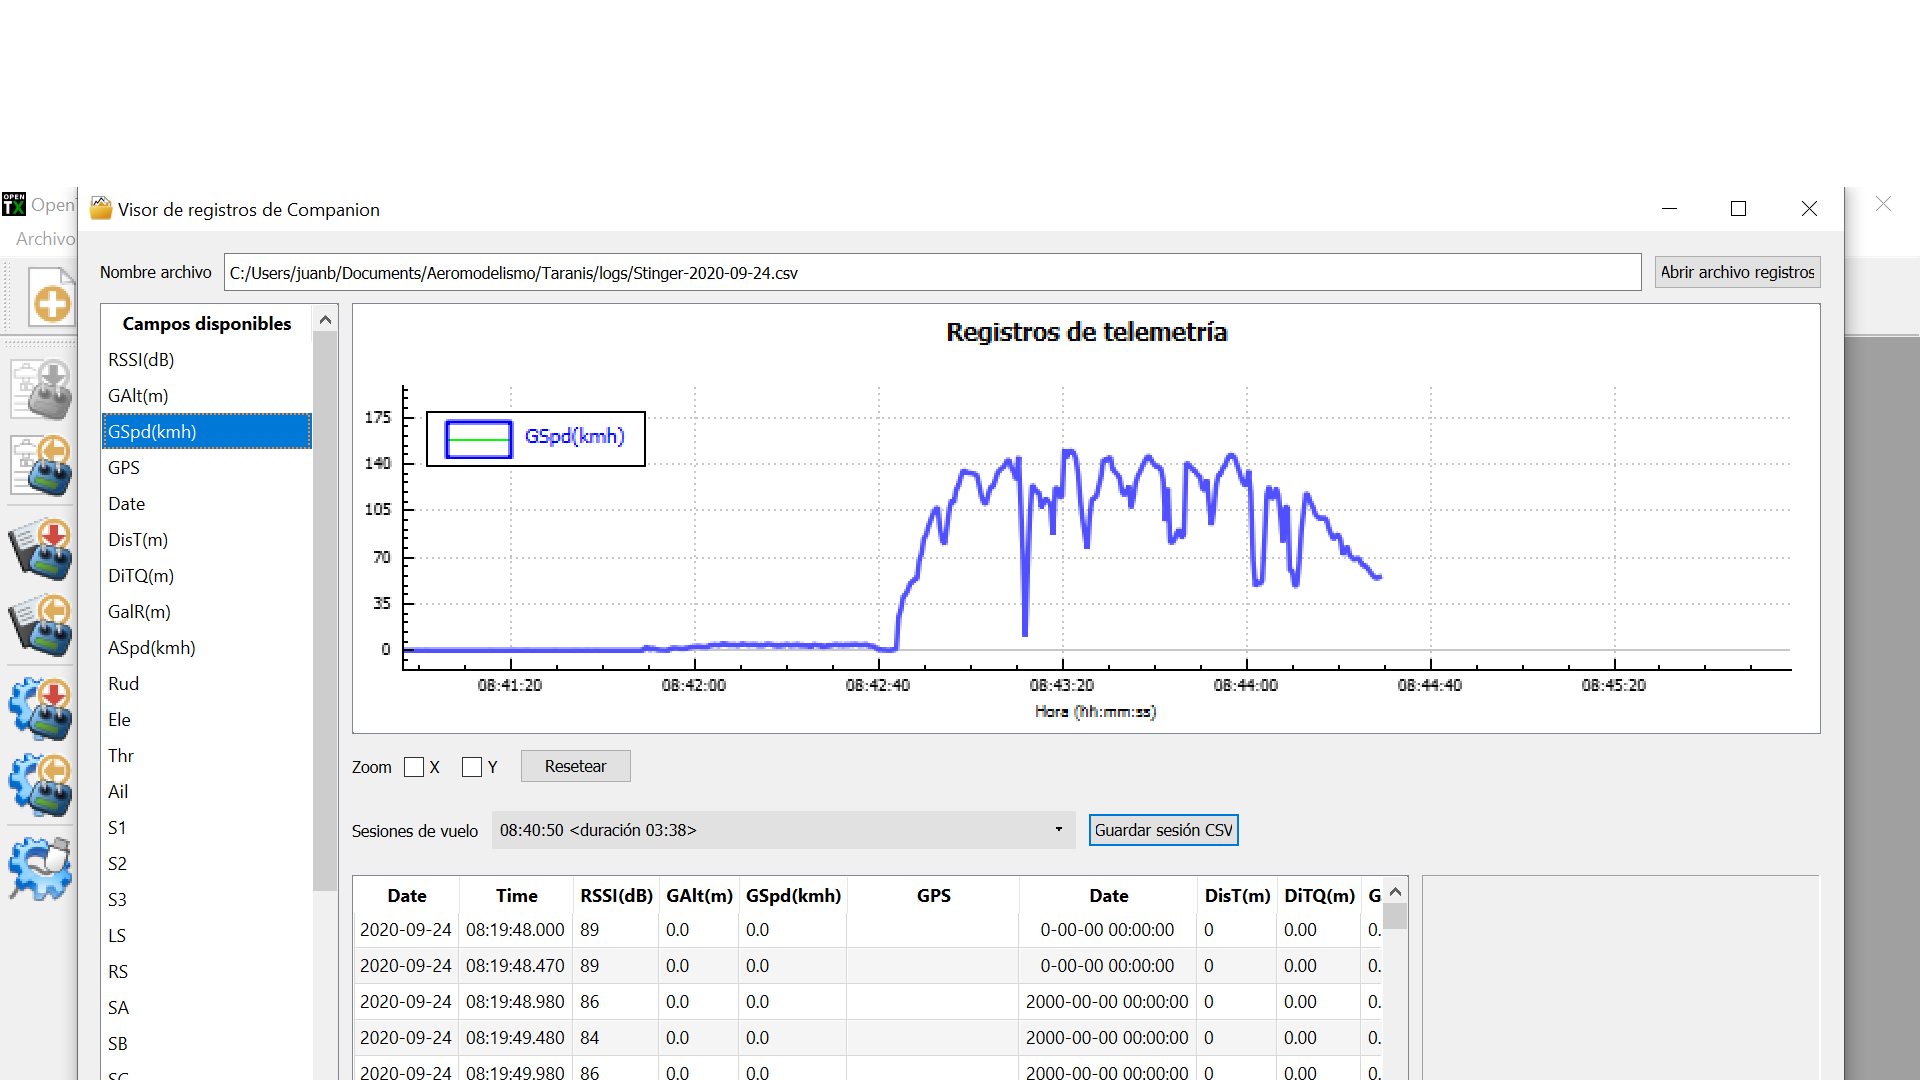Click scroll up arrow of data table
Viewport: 1920px width, 1080px height.
coord(1396,892)
